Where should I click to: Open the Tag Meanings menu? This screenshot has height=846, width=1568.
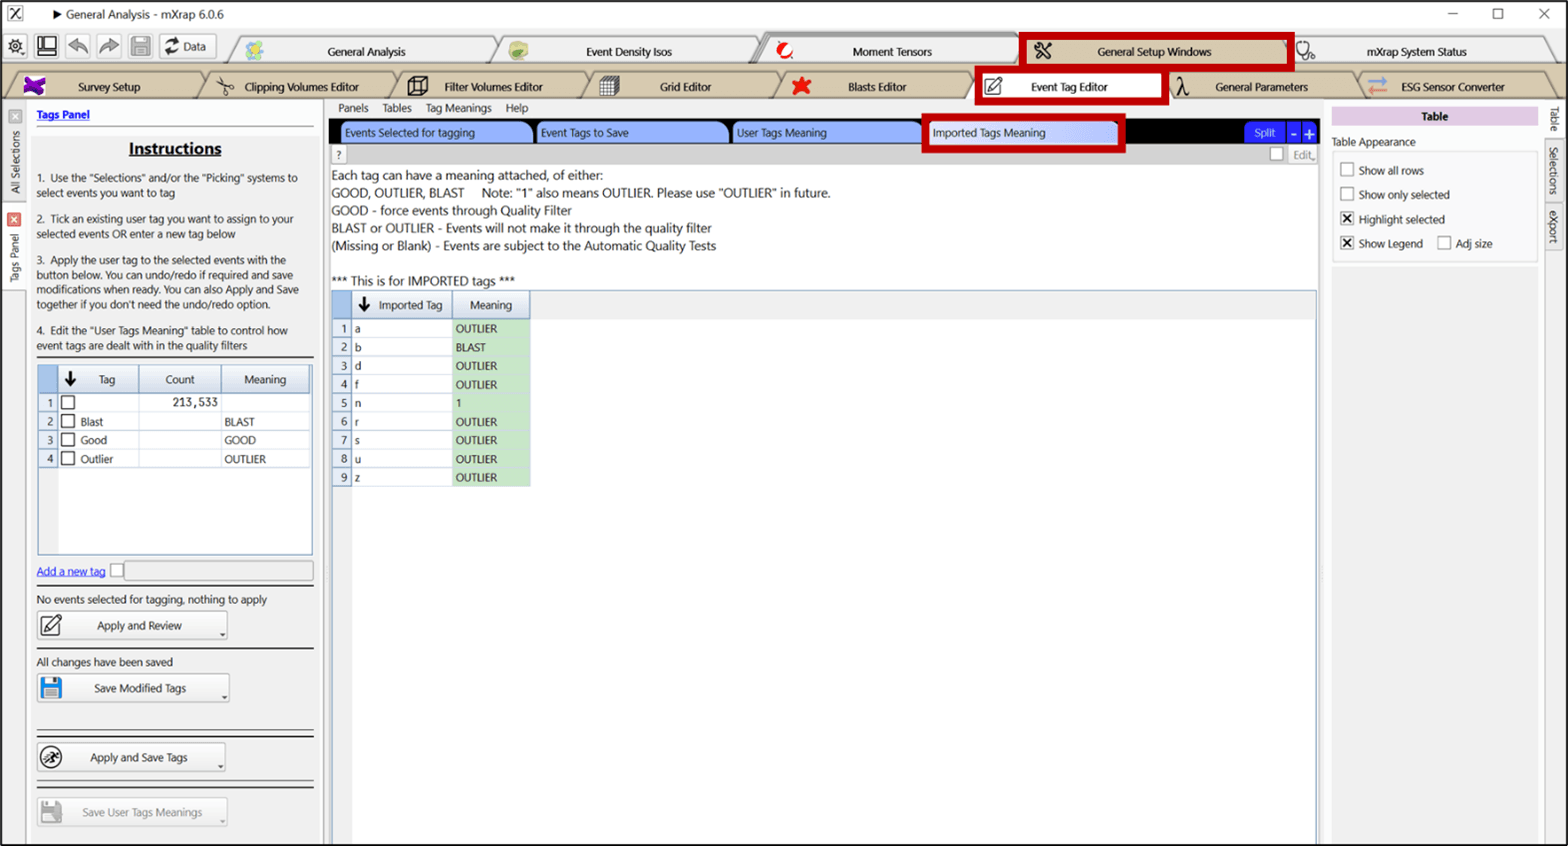pos(458,108)
